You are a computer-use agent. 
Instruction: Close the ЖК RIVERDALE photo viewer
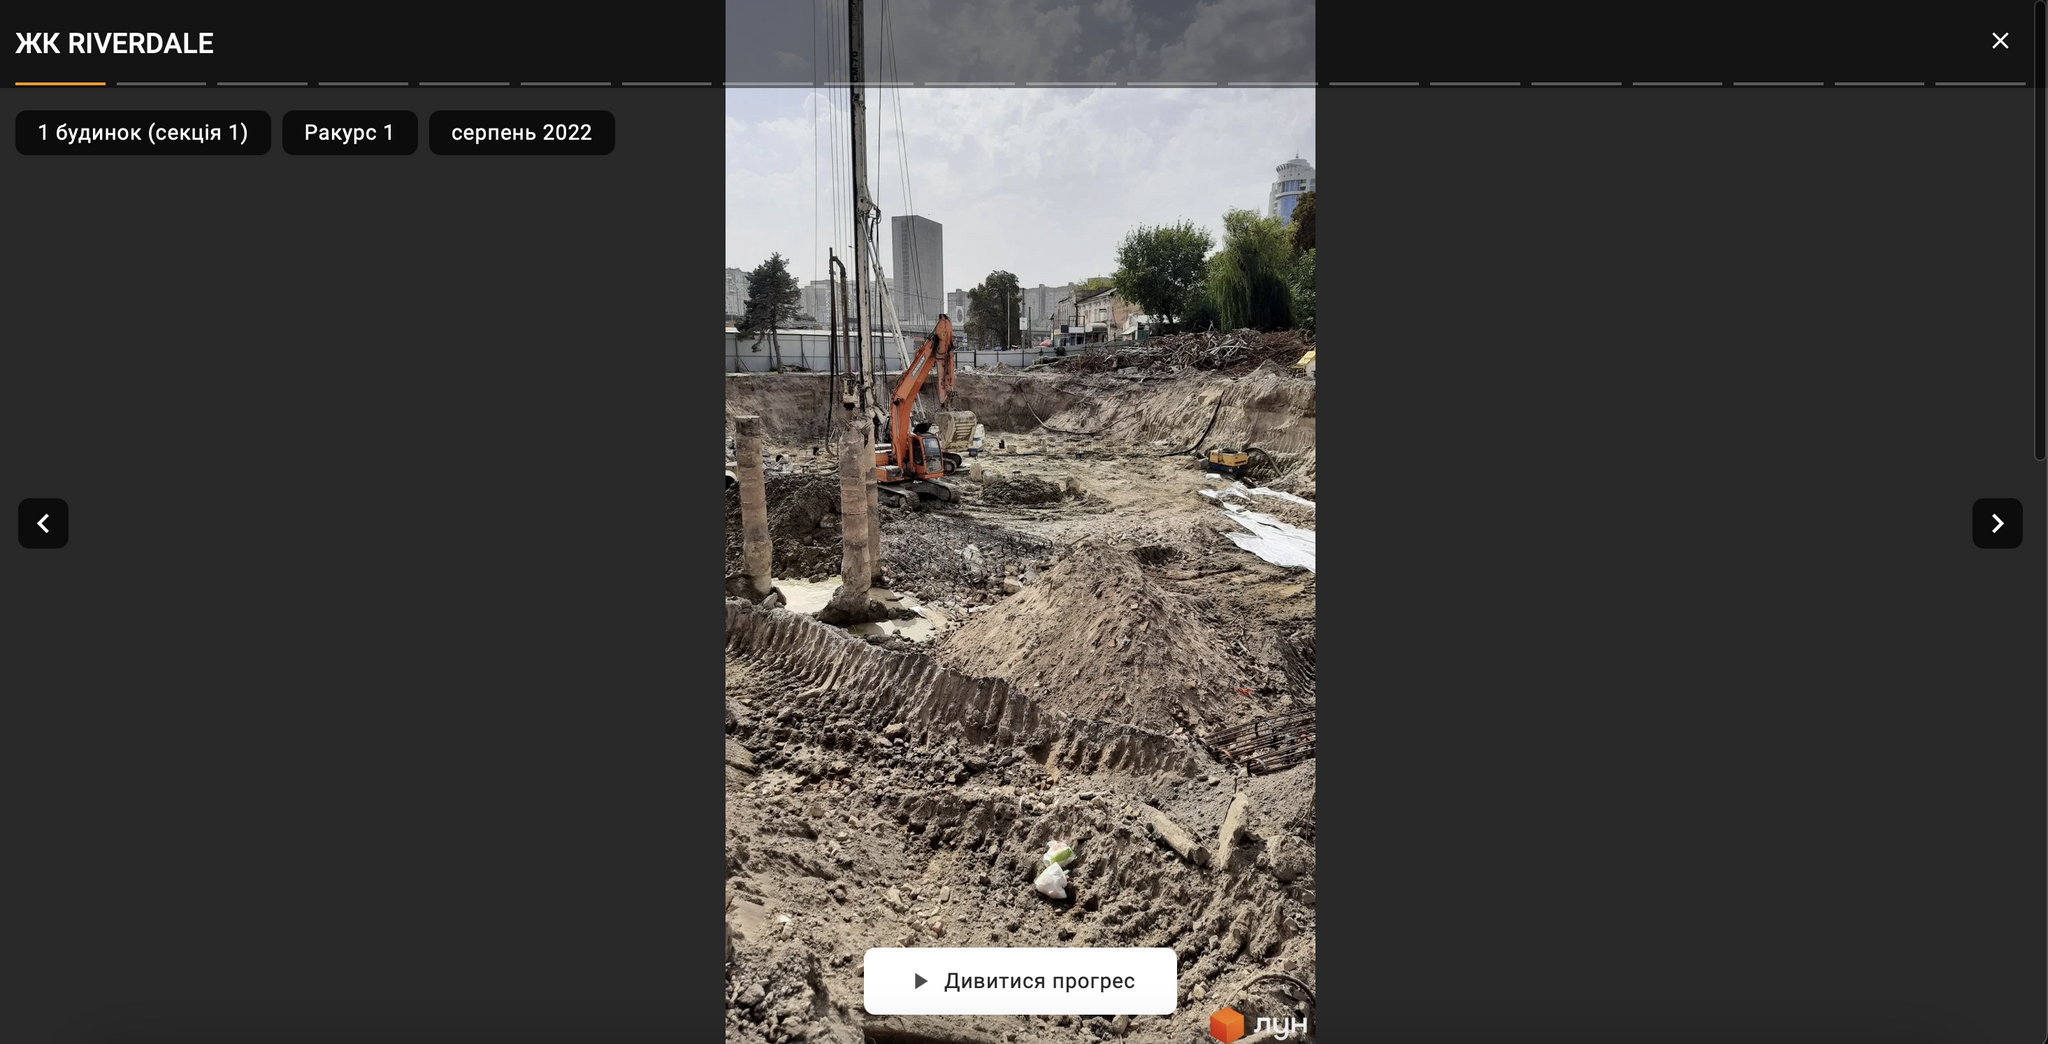coord(1999,41)
